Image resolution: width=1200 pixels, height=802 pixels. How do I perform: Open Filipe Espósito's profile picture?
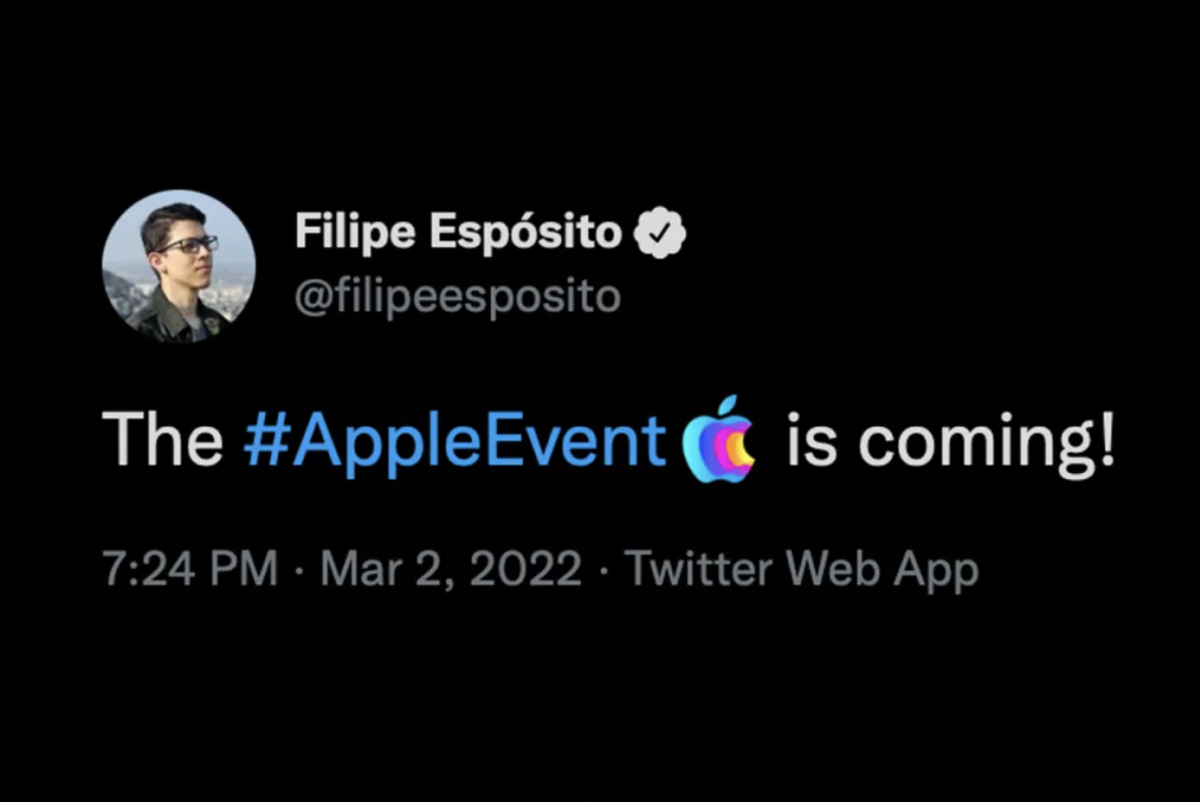[178, 266]
